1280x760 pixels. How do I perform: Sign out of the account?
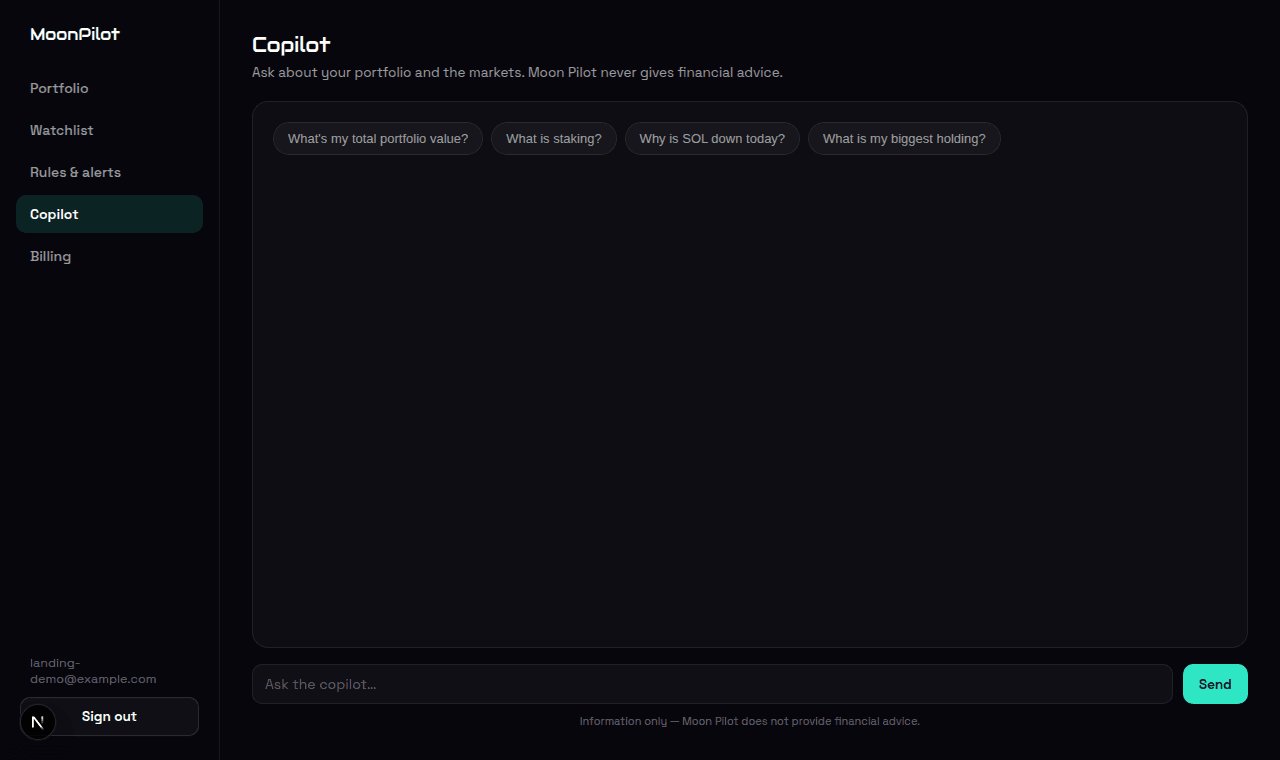click(109, 716)
